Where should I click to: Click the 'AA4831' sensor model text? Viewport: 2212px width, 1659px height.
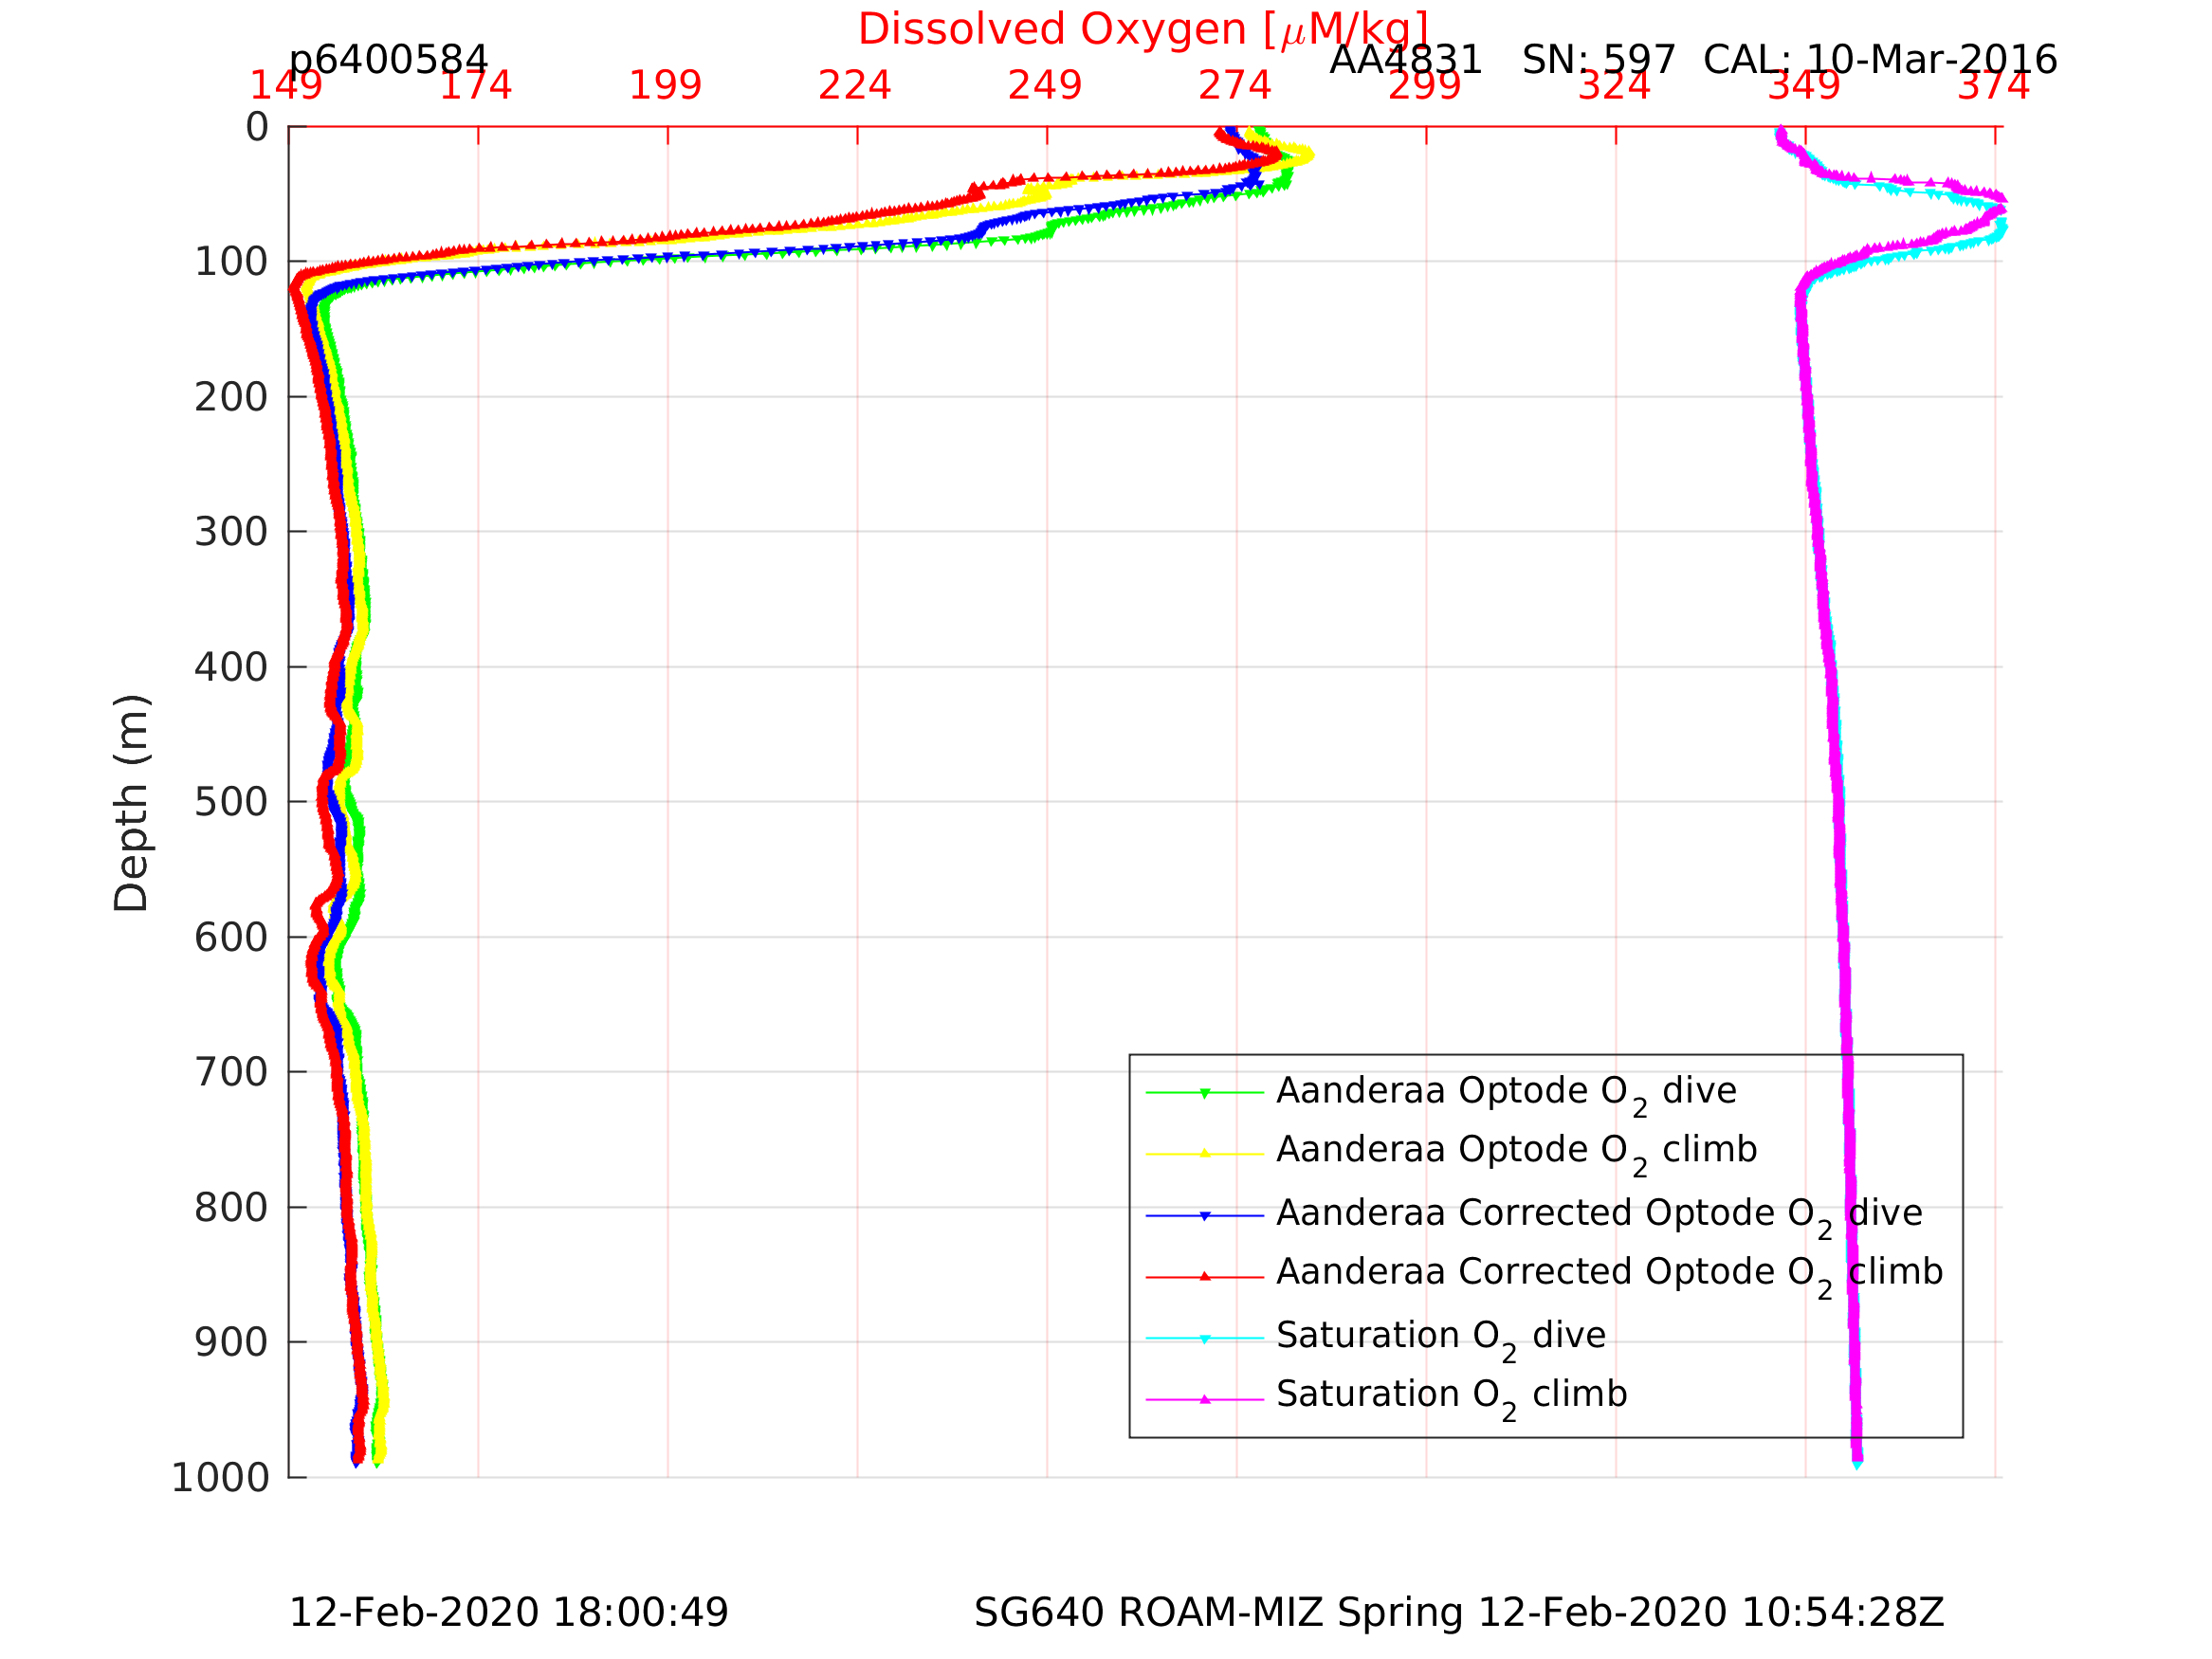1406,61
